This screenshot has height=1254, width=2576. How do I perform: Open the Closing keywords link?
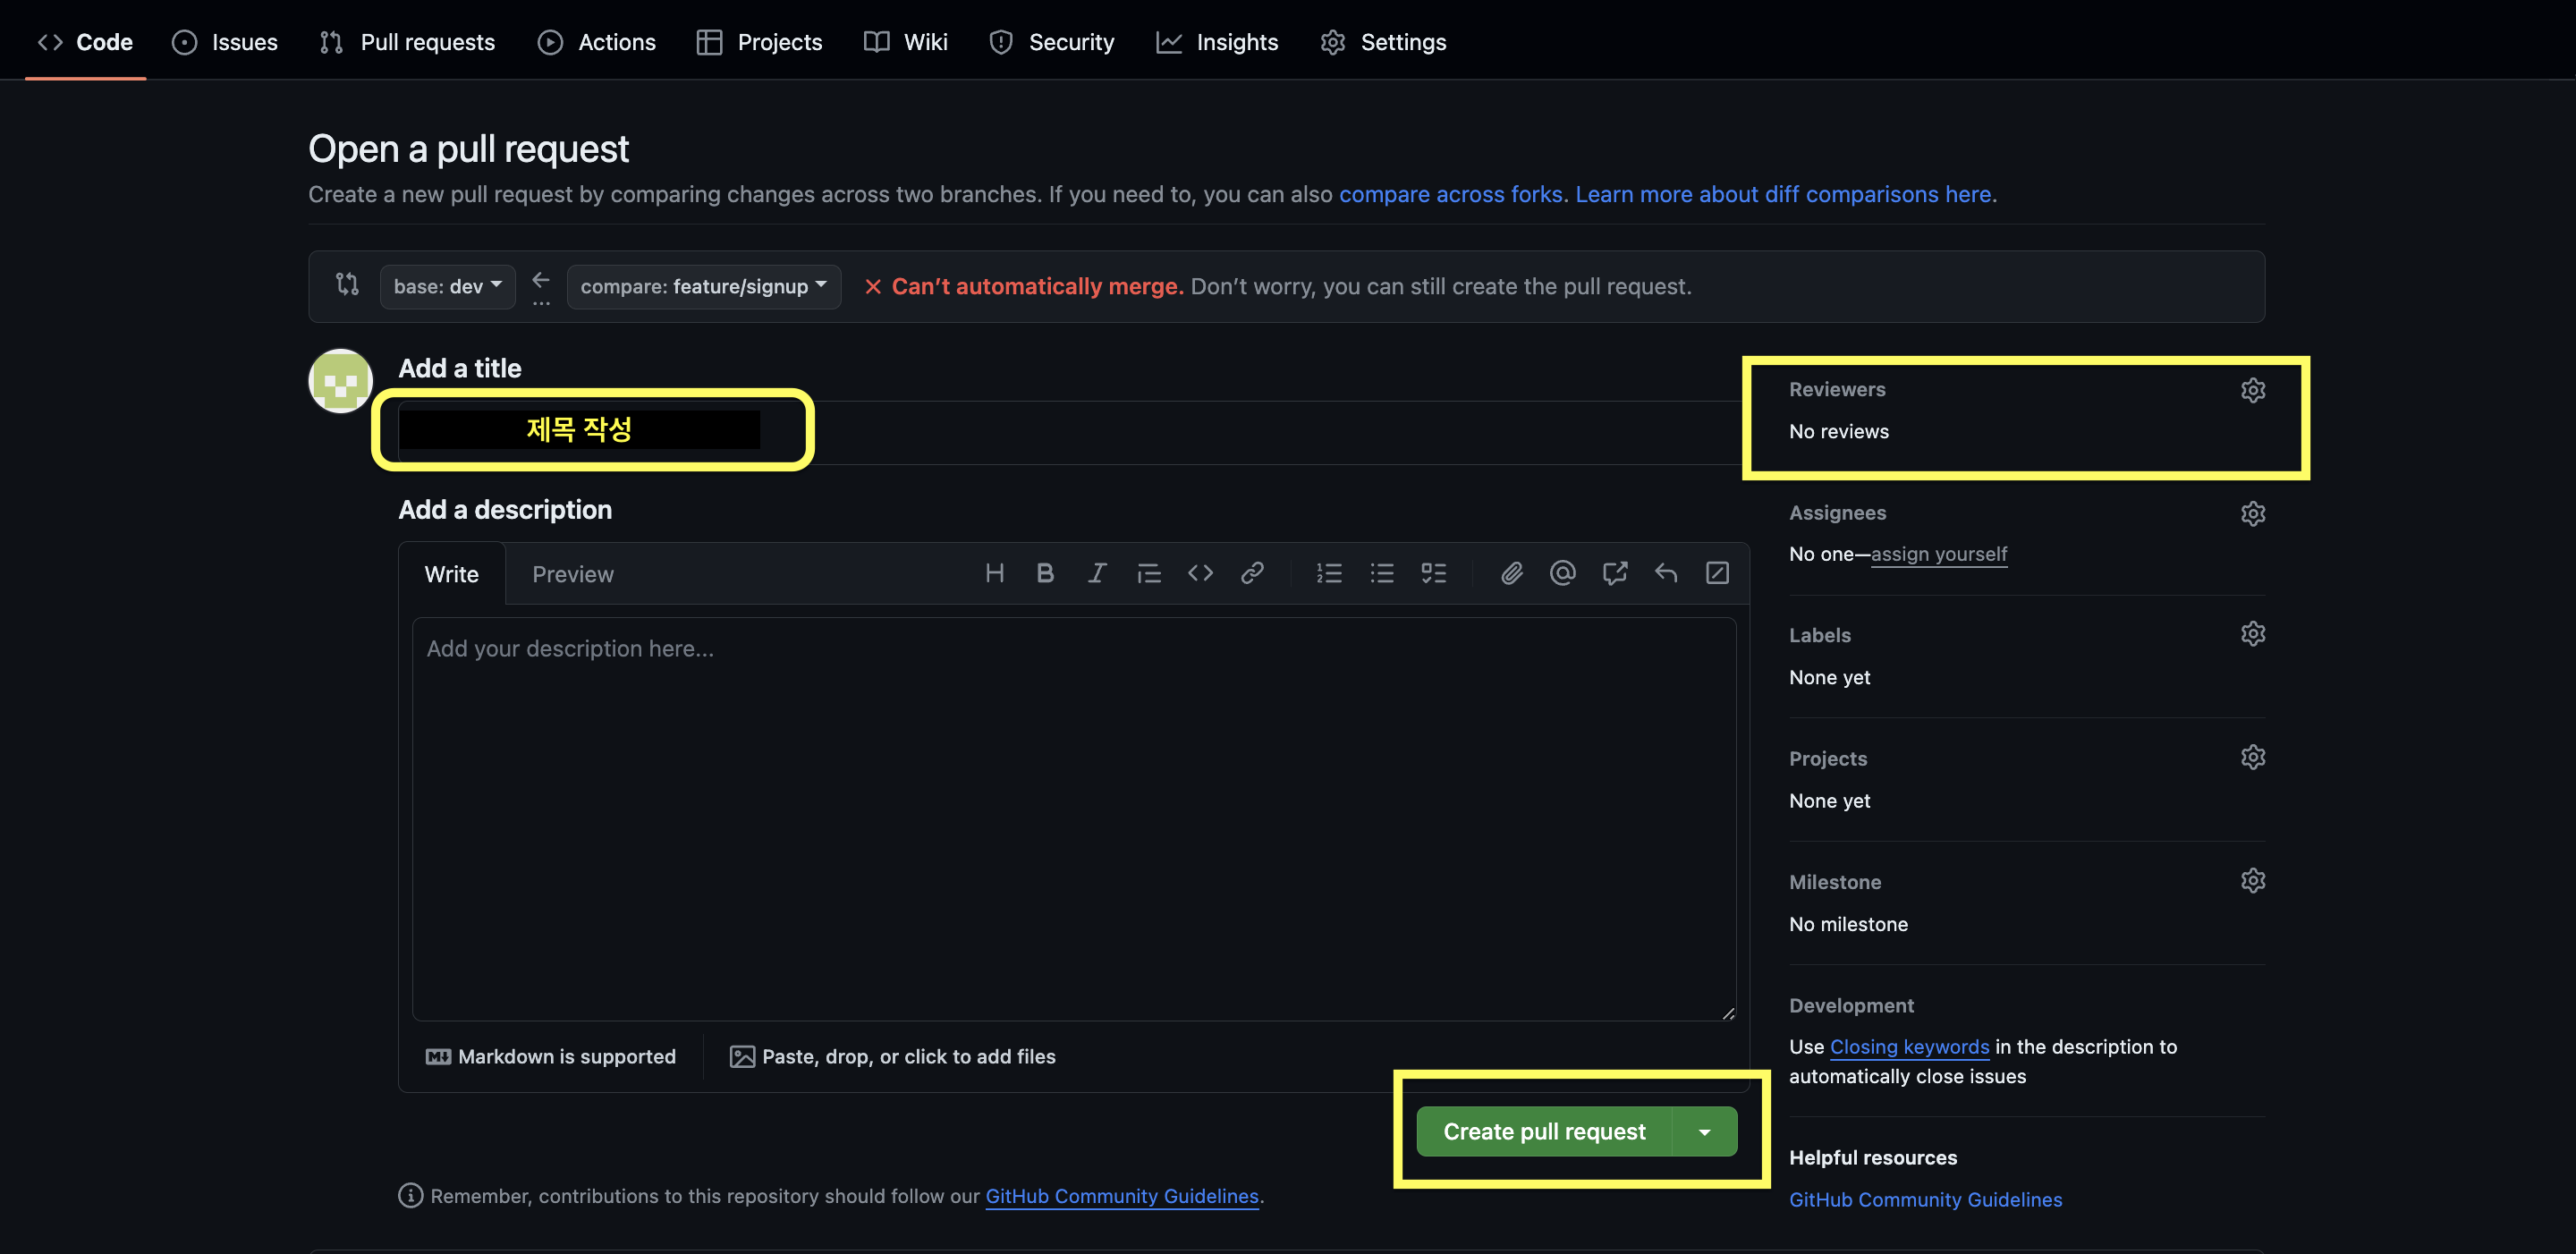pos(1908,1047)
